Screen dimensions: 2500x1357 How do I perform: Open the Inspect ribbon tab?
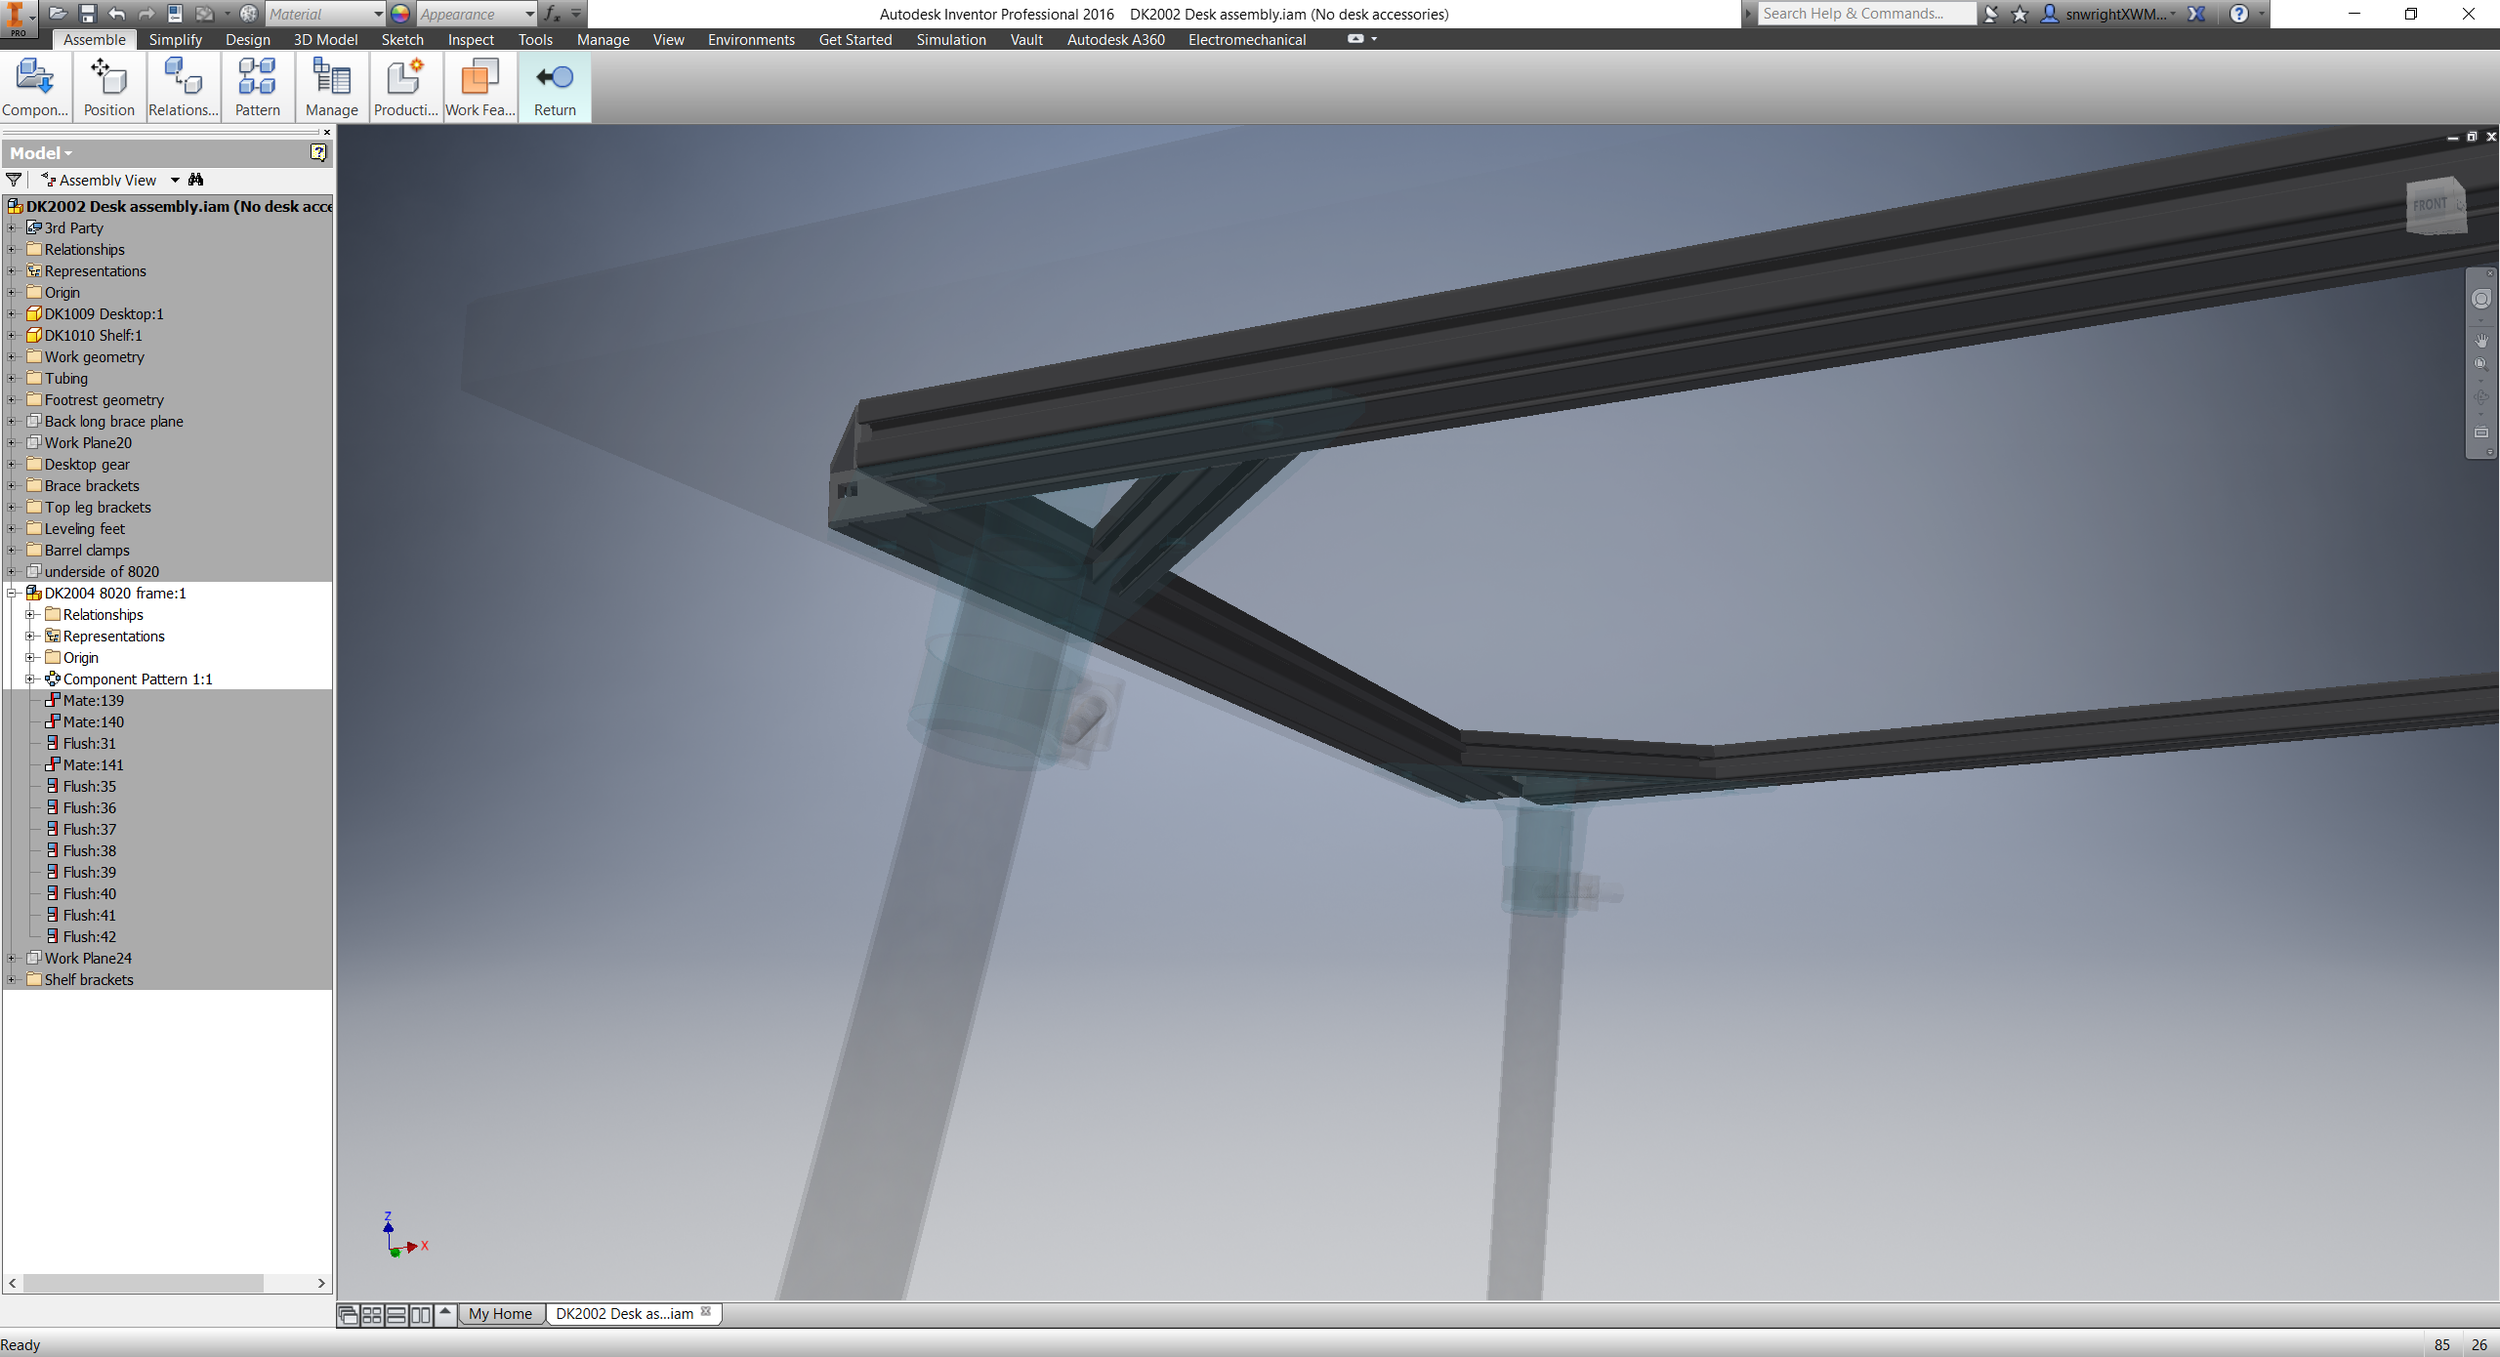[x=470, y=40]
